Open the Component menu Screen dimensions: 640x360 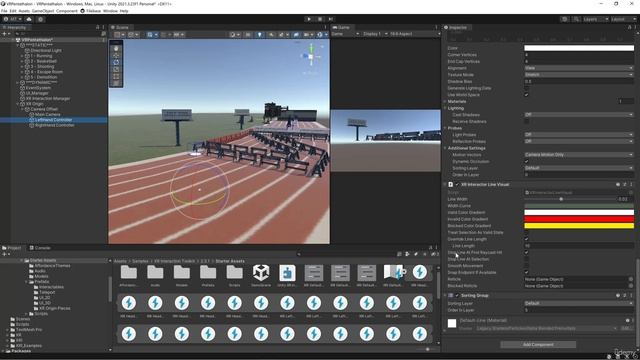click(67, 11)
